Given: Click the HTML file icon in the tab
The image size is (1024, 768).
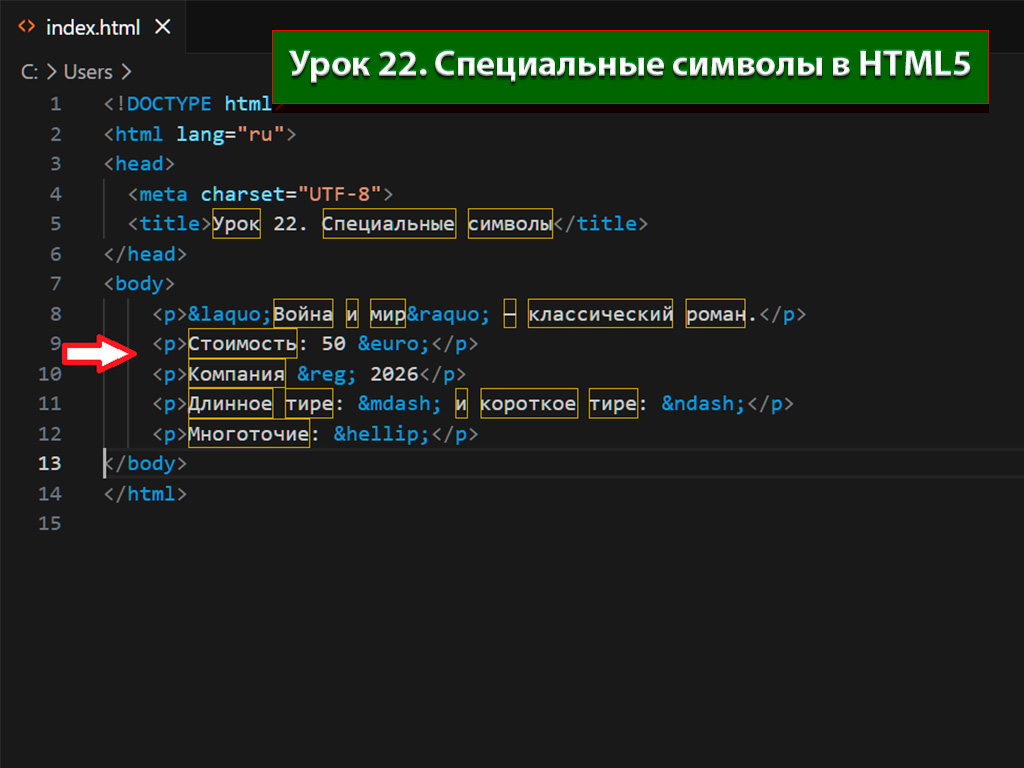Looking at the screenshot, I should click(x=28, y=26).
